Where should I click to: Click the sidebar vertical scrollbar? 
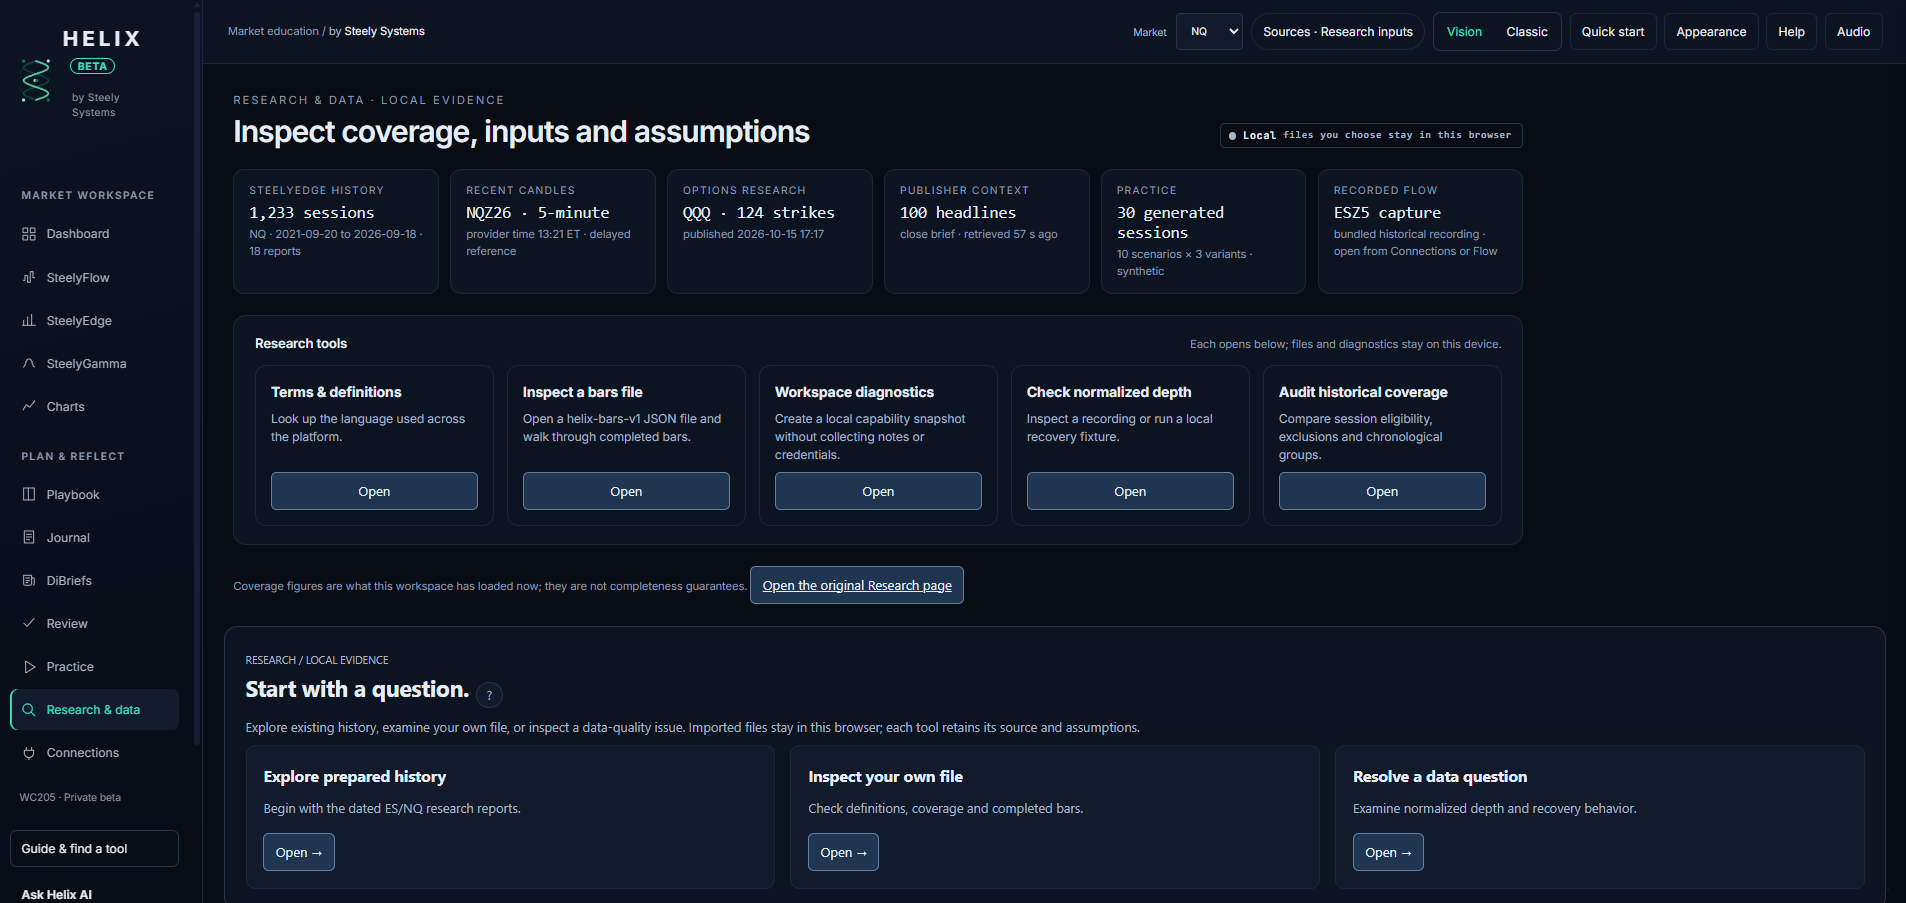pos(197,380)
